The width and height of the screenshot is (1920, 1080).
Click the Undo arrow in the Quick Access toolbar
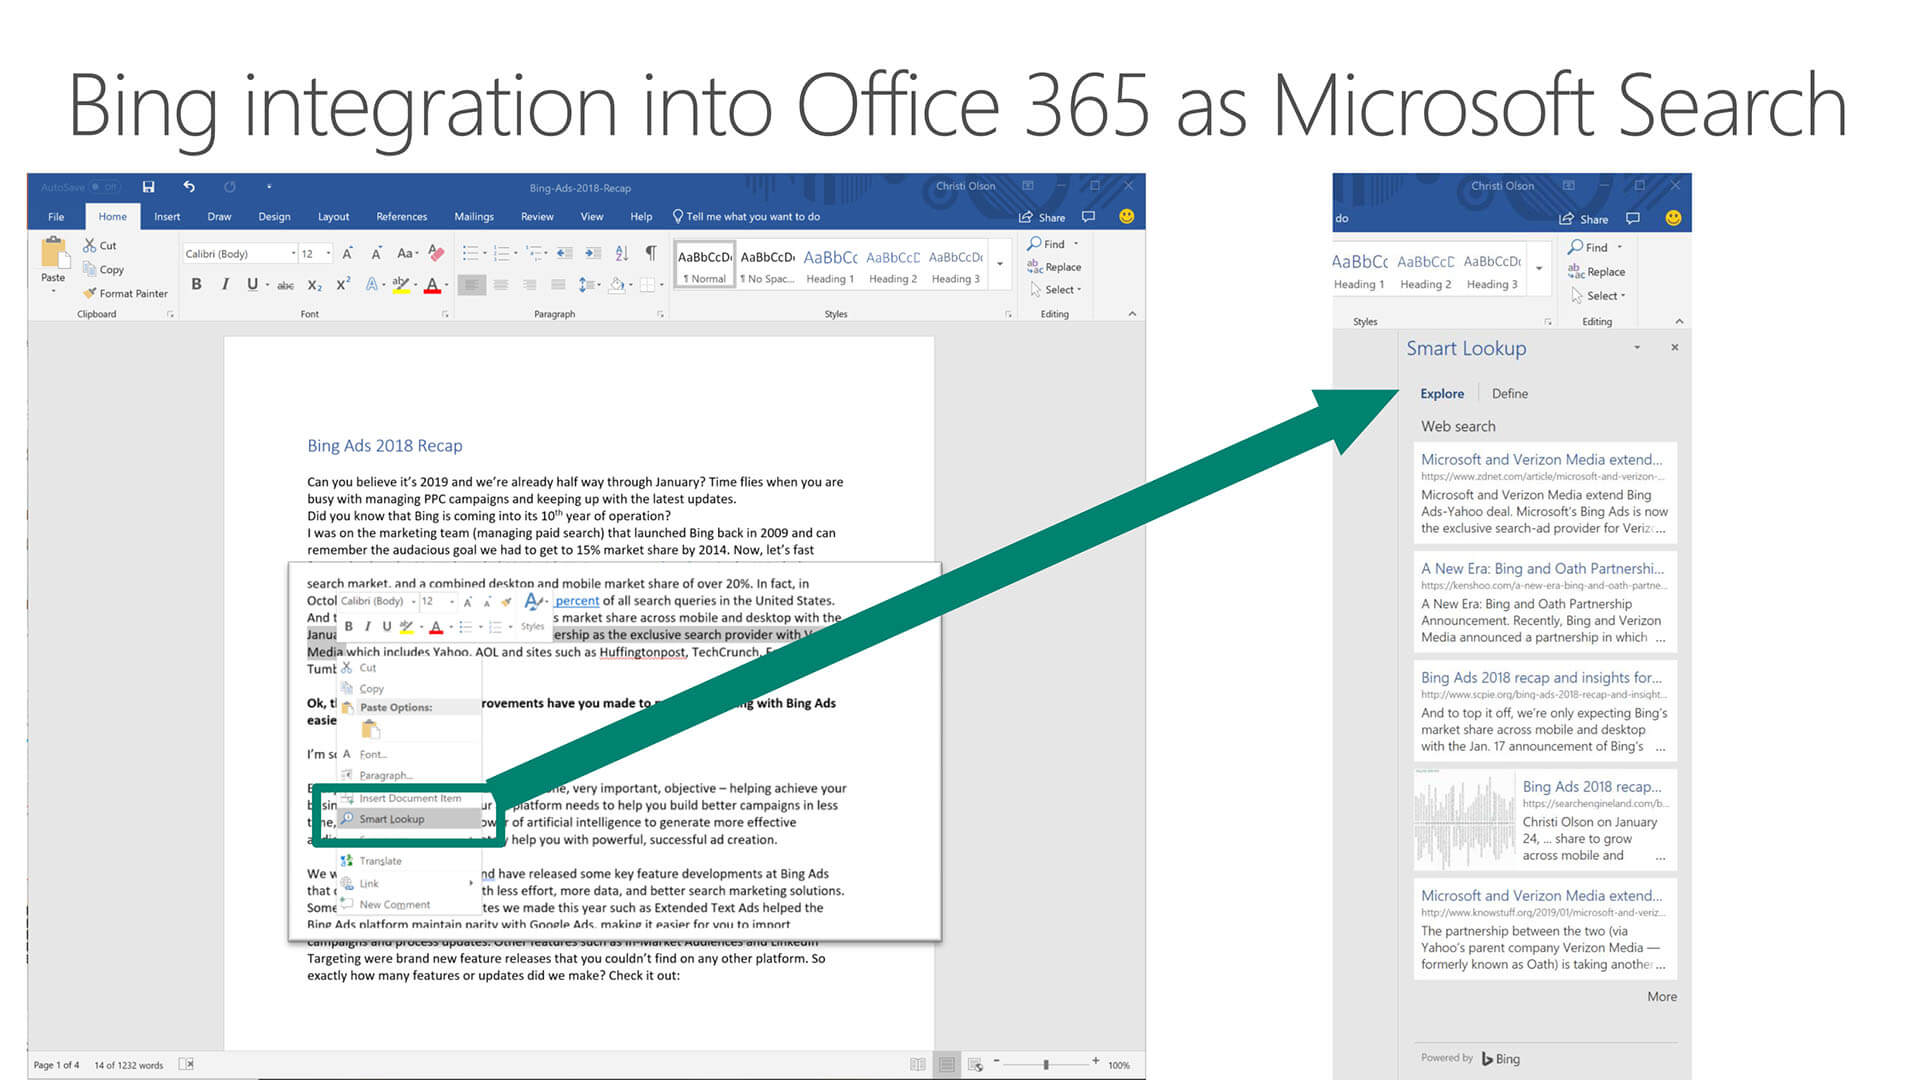189,187
